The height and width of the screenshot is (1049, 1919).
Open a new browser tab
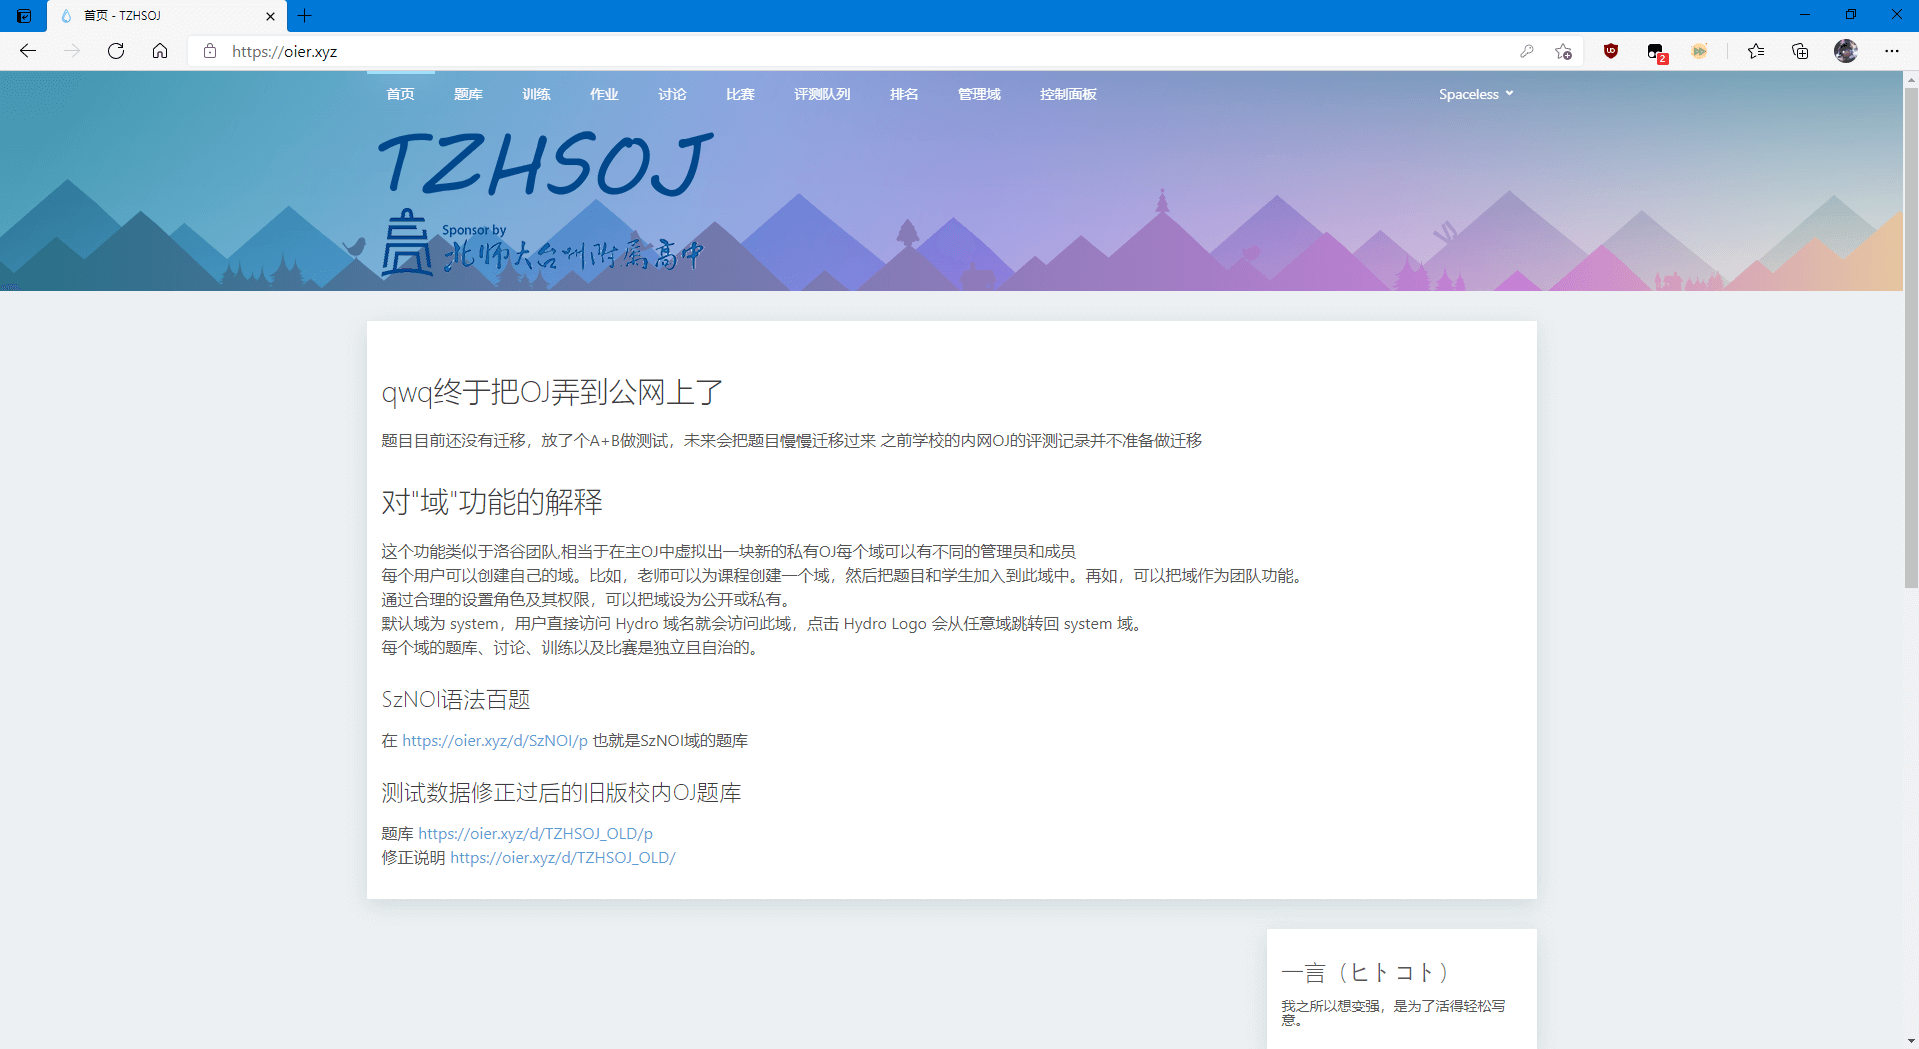click(x=305, y=15)
